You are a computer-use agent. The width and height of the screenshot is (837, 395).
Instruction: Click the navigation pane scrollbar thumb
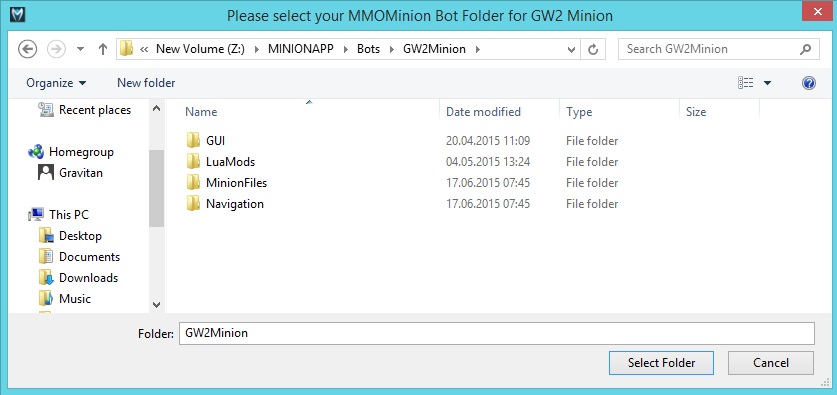click(x=156, y=188)
